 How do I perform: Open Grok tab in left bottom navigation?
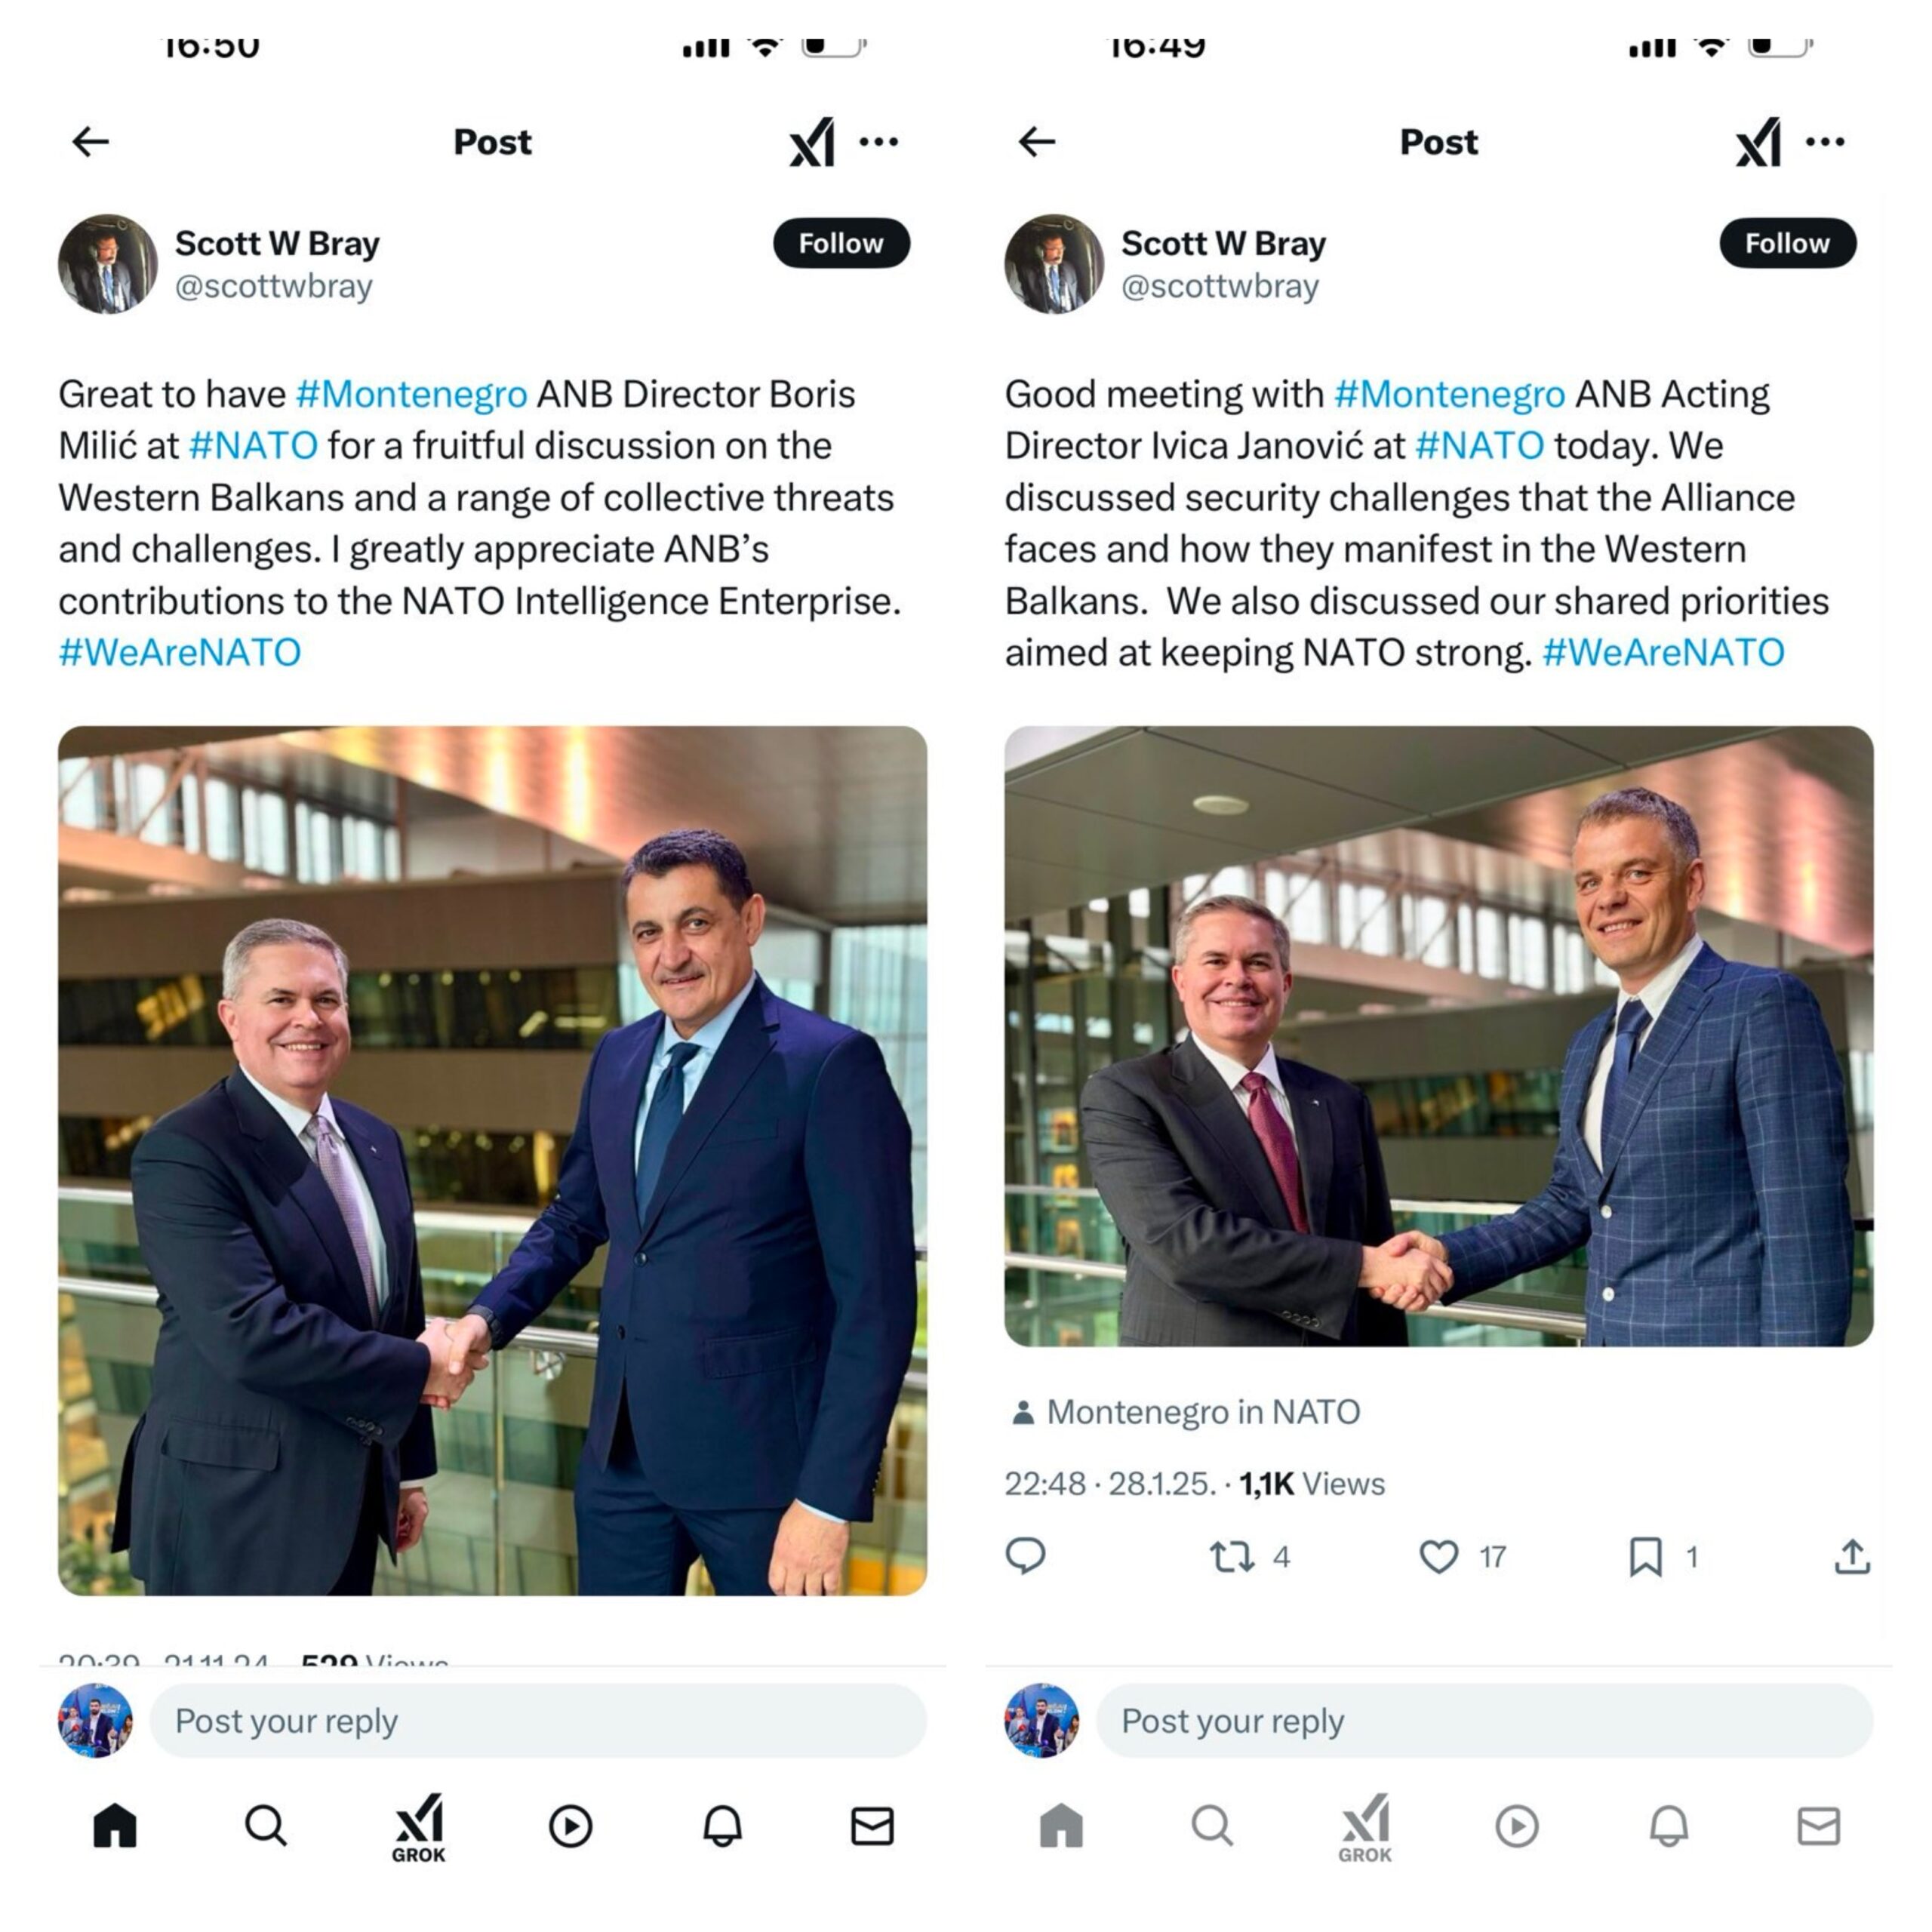pyautogui.click(x=418, y=1828)
